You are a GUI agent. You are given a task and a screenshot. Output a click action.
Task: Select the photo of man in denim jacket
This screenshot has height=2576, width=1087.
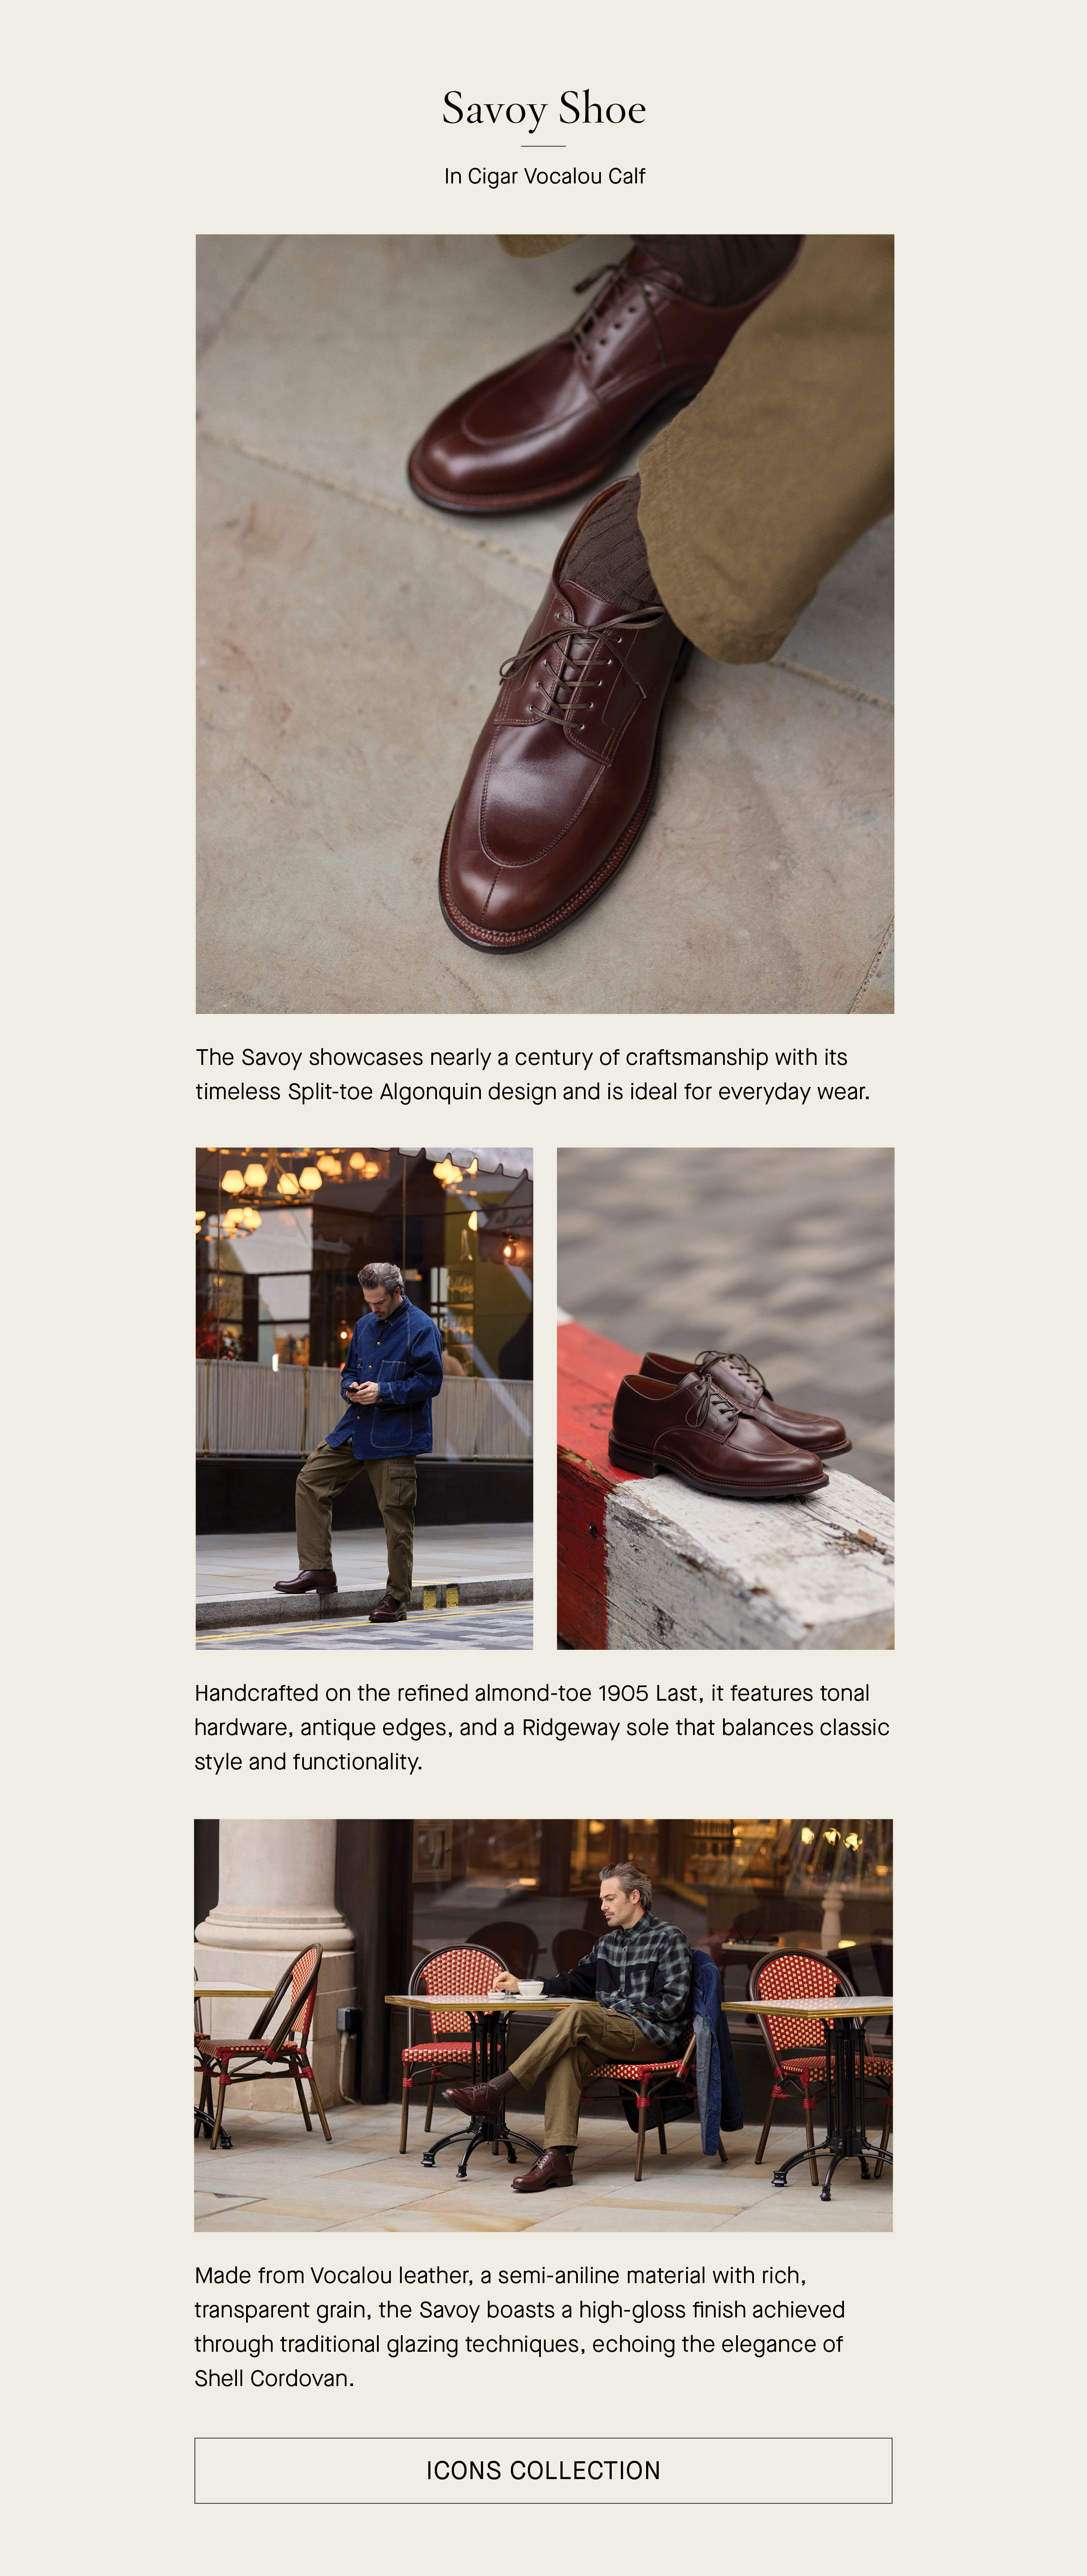364,1398
